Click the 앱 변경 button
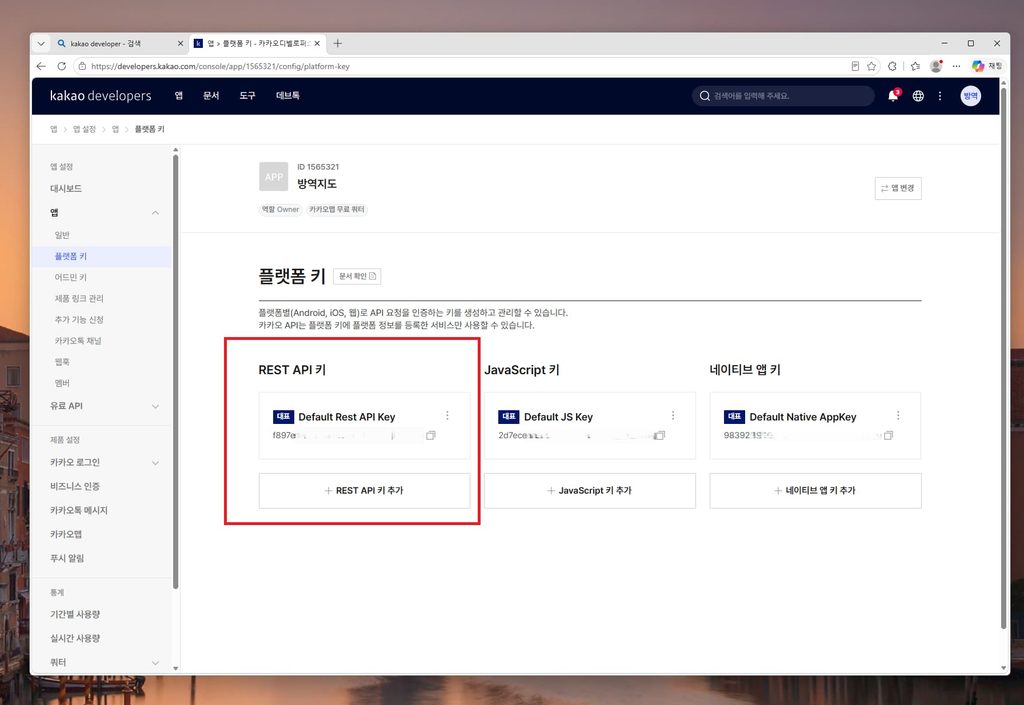The width and height of the screenshot is (1024, 705). (x=898, y=188)
